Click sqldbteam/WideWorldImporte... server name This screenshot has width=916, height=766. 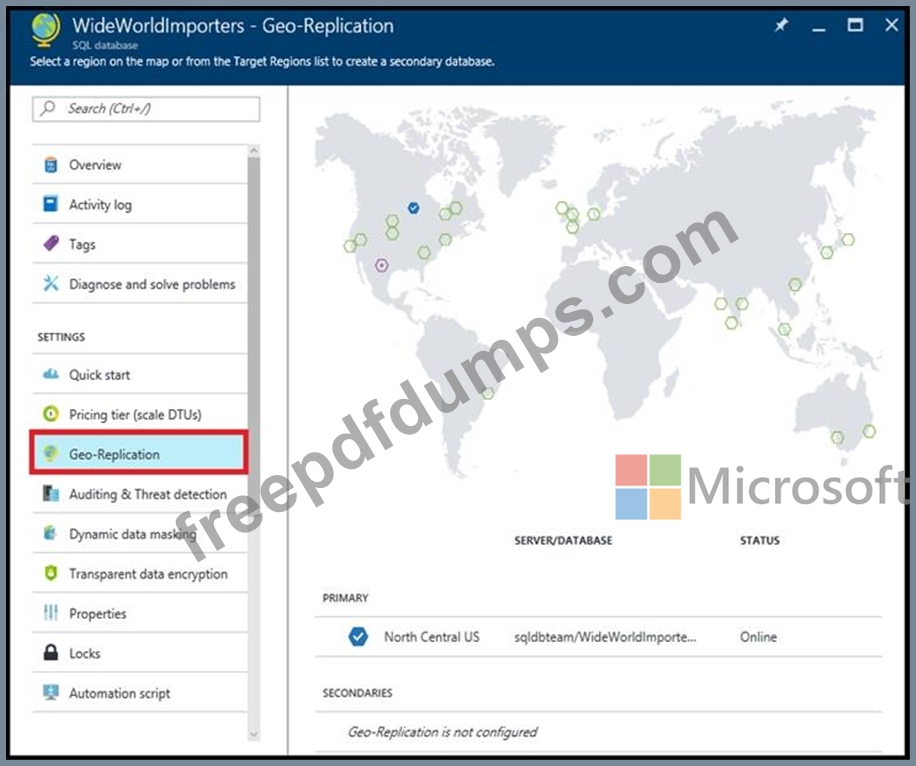[x=605, y=636]
